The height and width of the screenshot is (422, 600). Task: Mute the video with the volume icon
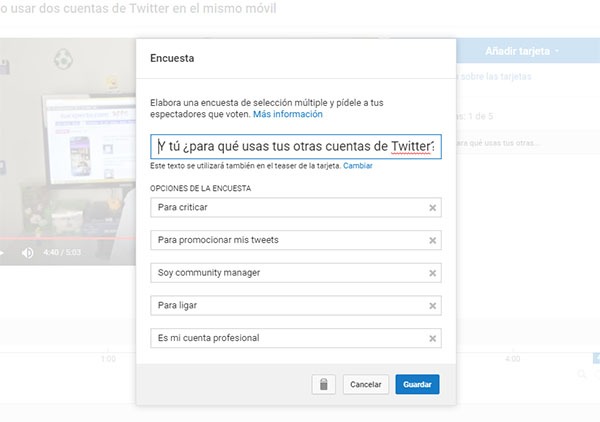(27, 253)
